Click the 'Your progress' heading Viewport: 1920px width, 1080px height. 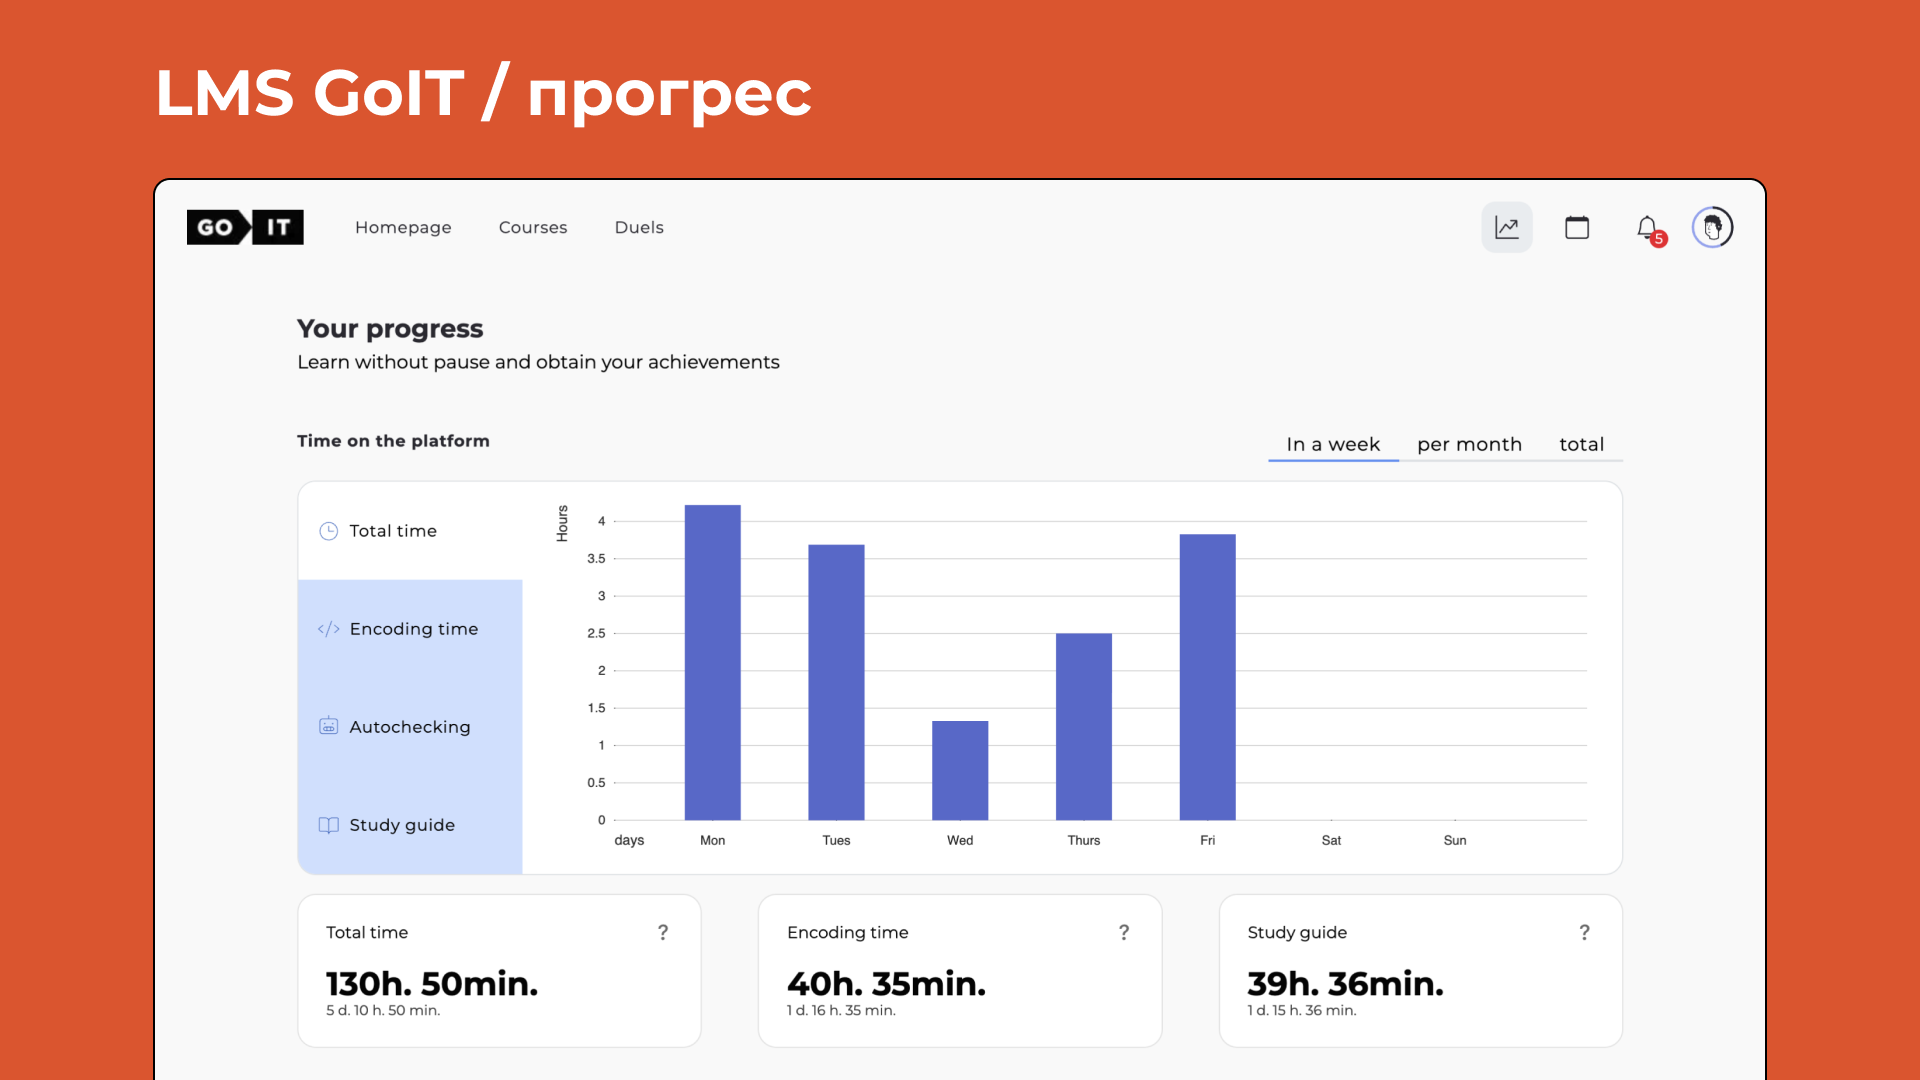tap(390, 329)
